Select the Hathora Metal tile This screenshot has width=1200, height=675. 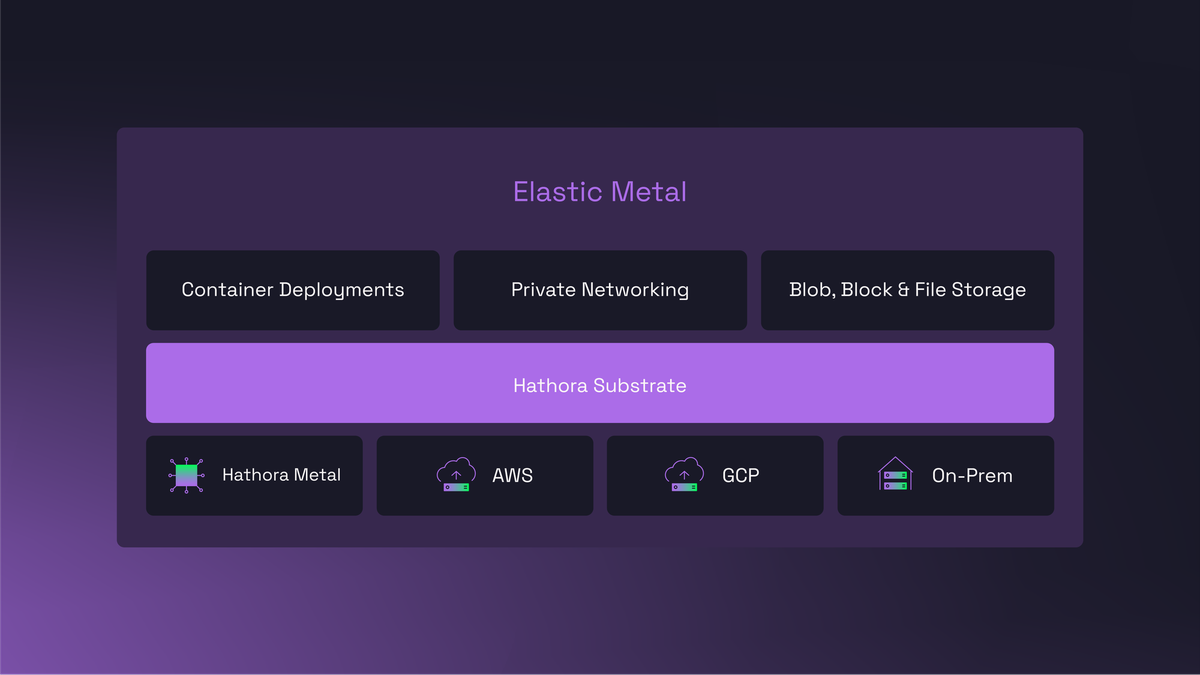(254, 475)
